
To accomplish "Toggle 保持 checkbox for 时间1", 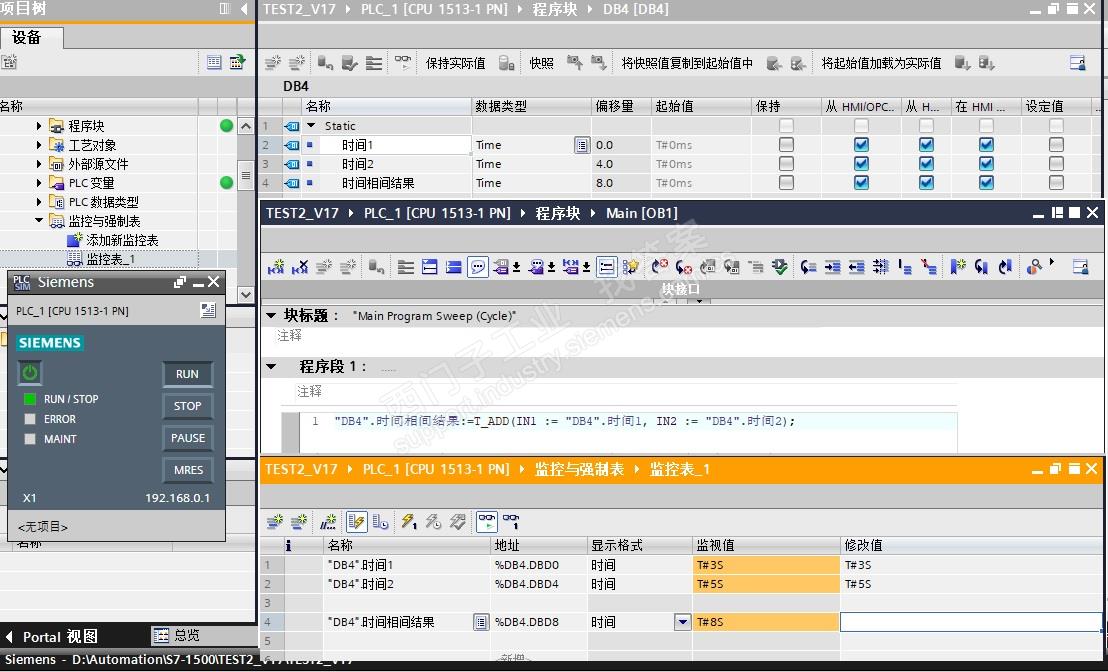I will point(786,144).
